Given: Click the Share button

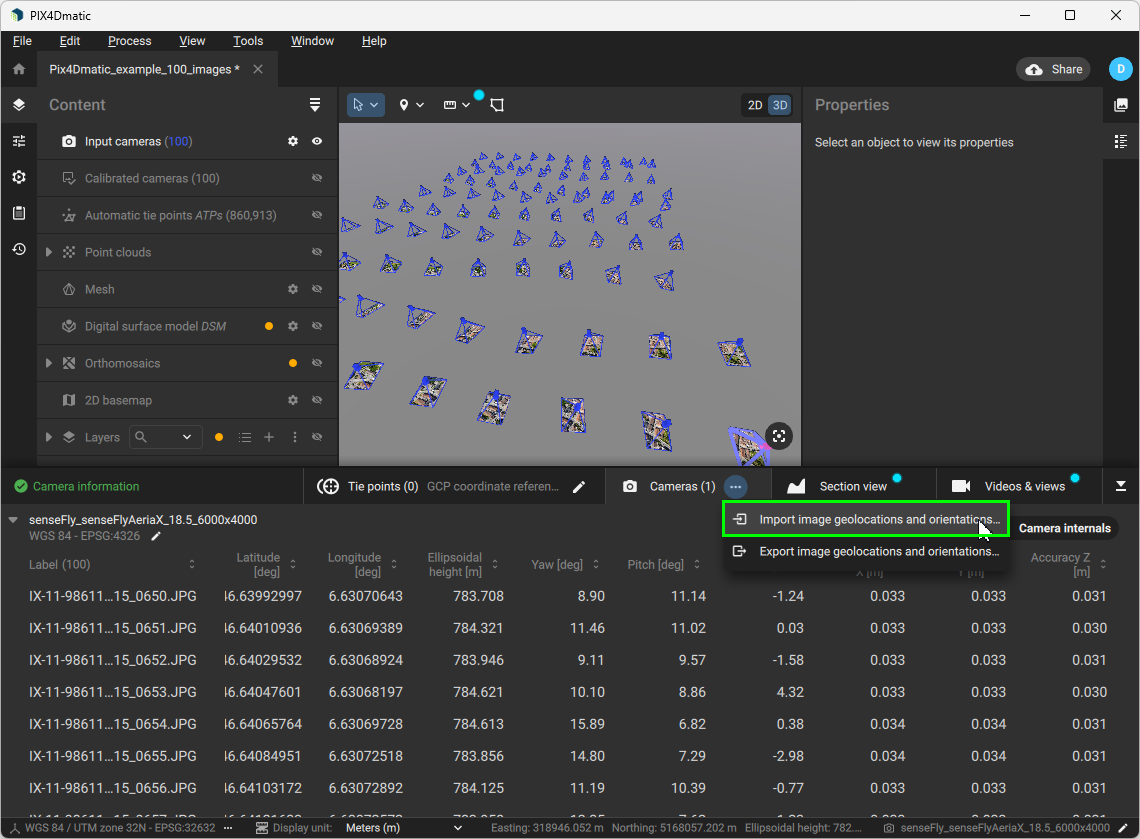Looking at the screenshot, I should click(x=1052, y=69).
